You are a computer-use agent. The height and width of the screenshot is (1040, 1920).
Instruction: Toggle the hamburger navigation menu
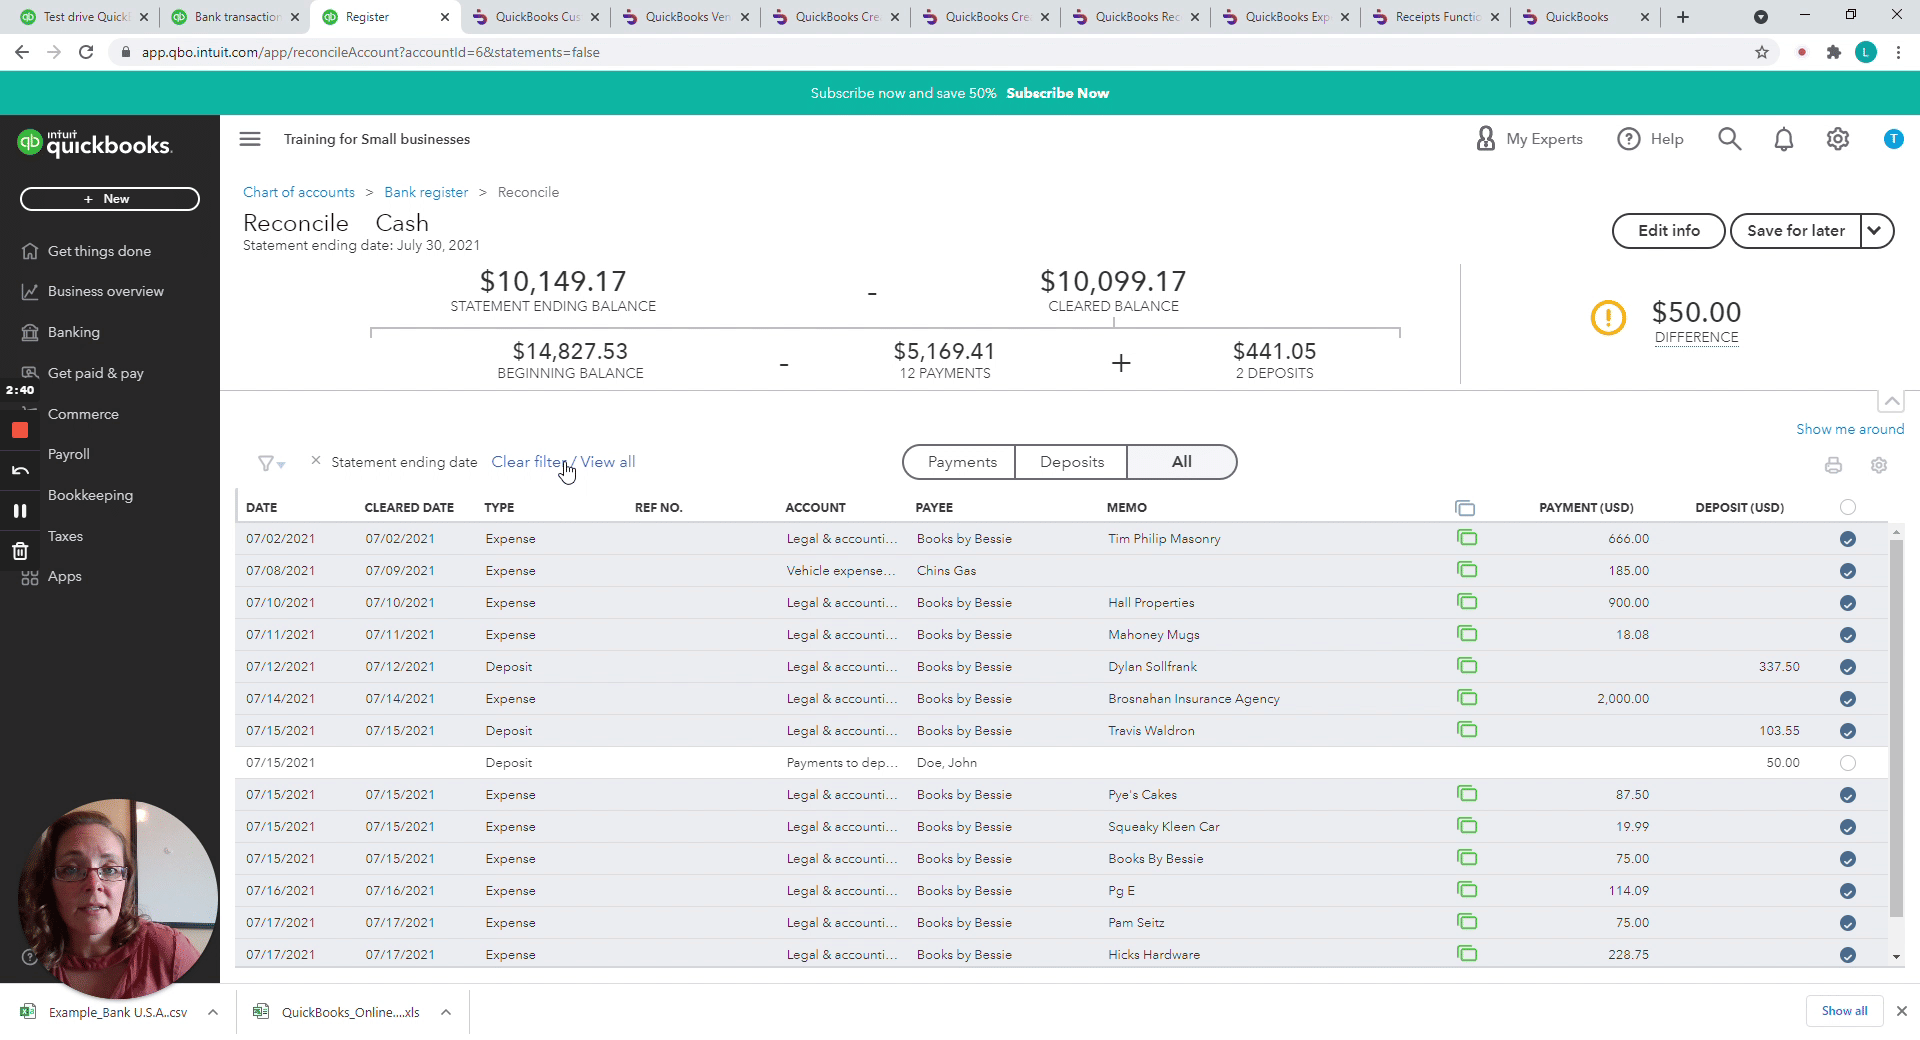coord(250,139)
